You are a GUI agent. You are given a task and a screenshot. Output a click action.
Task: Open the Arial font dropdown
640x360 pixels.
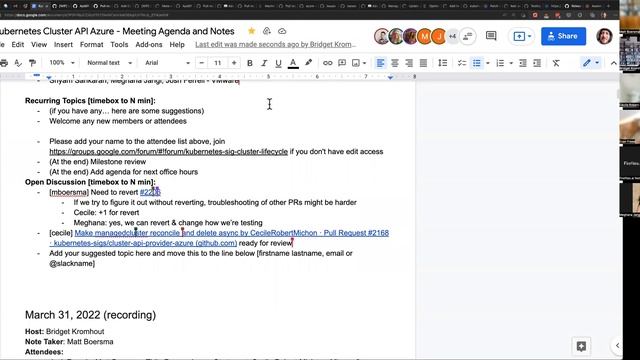pyautogui.click(x=167, y=63)
